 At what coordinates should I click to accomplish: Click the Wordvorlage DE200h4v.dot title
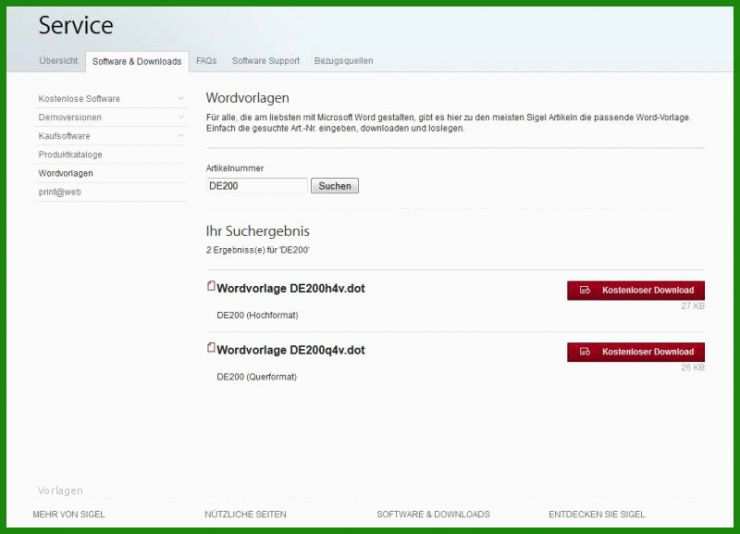(x=291, y=288)
